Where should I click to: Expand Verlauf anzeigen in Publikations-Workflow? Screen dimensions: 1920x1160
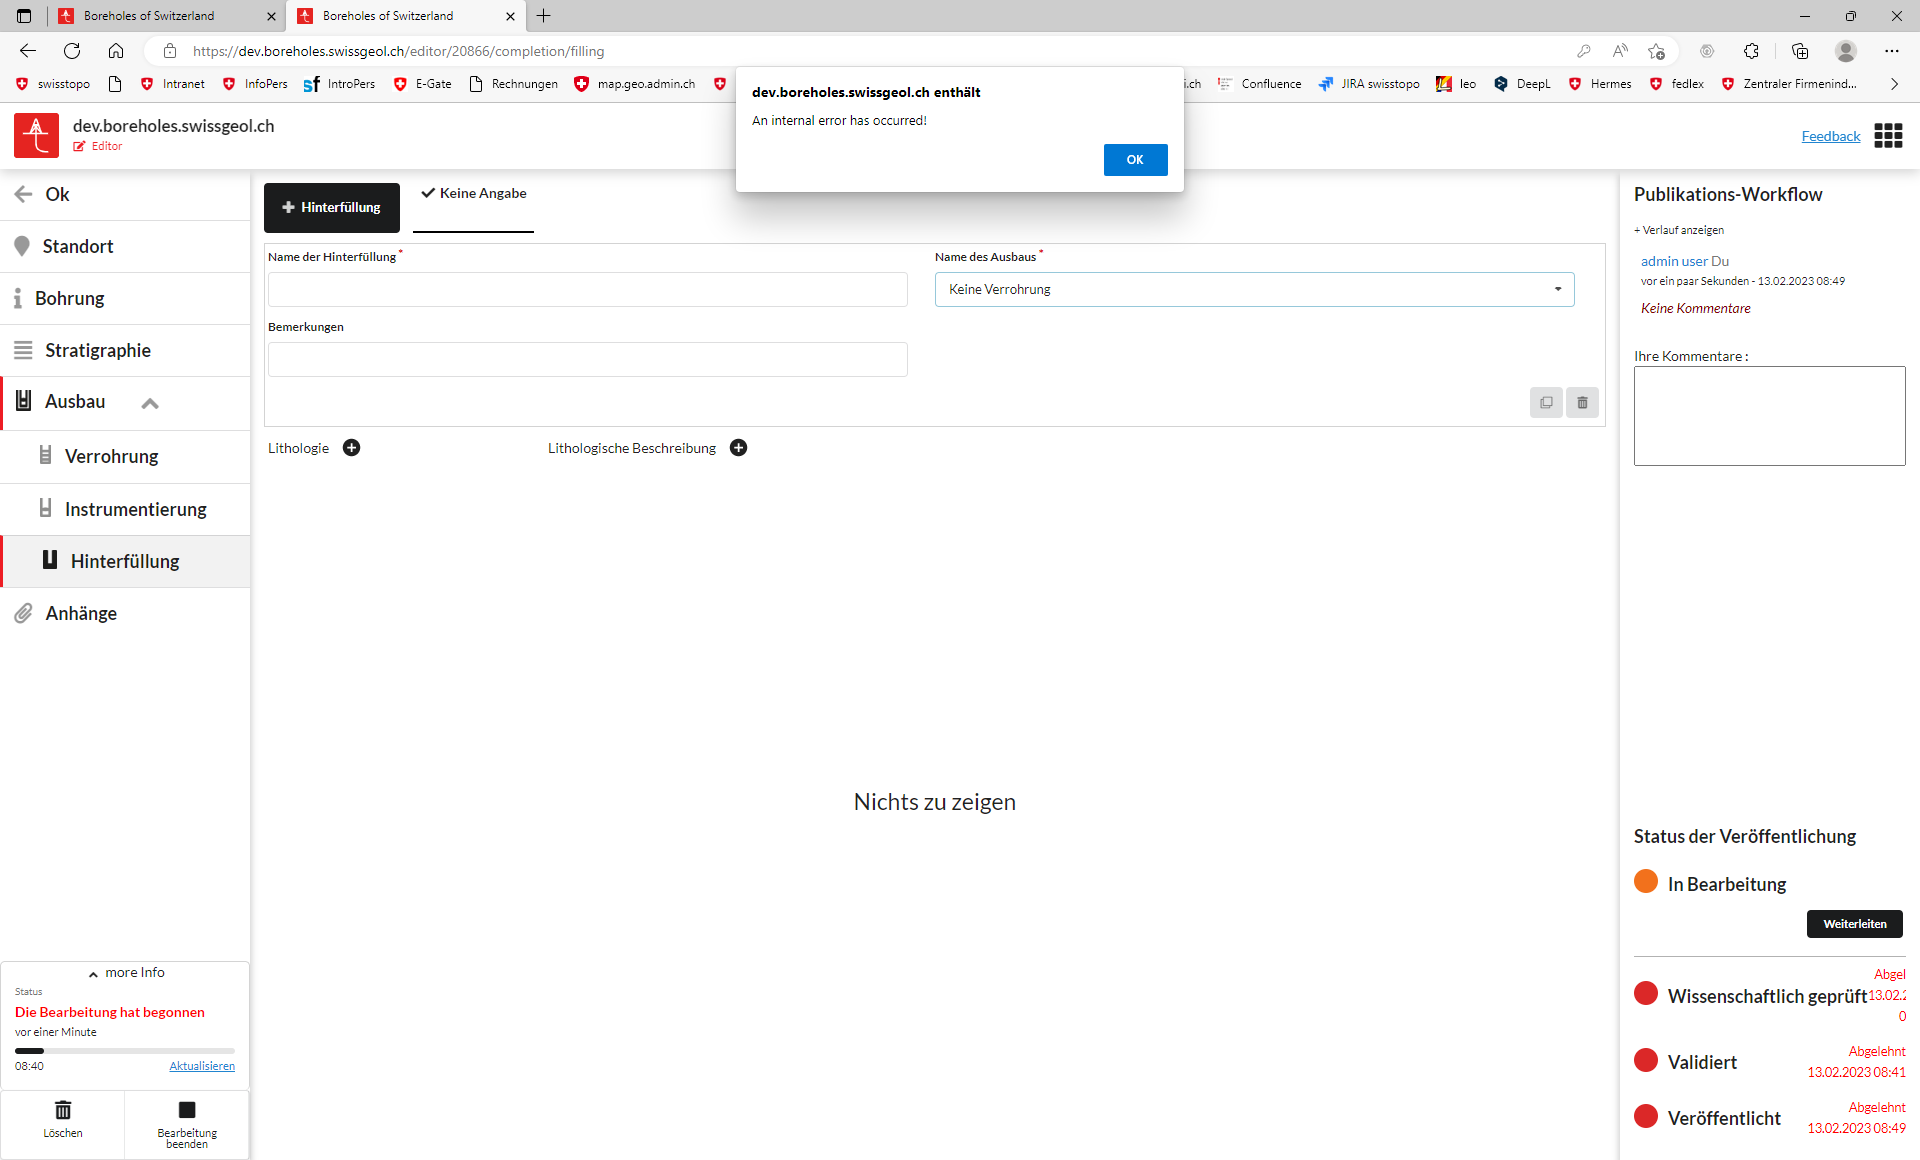1679,230
